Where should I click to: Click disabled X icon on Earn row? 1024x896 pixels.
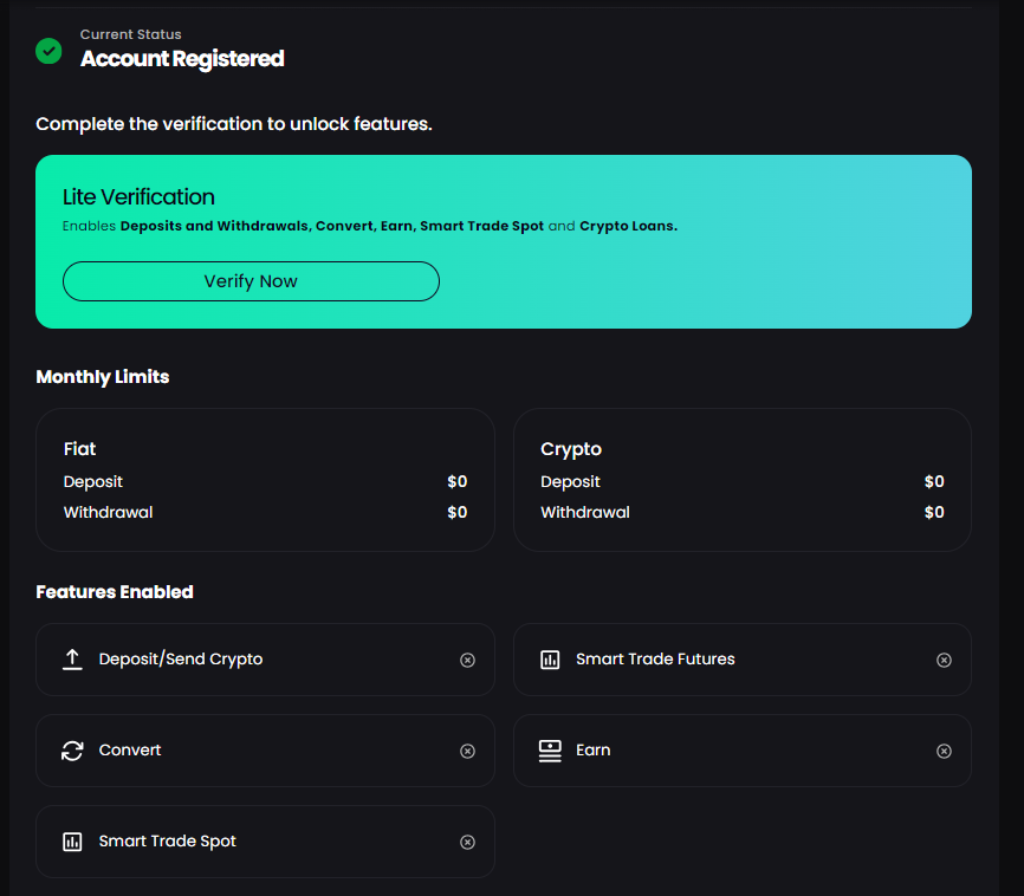pos(943,751)
